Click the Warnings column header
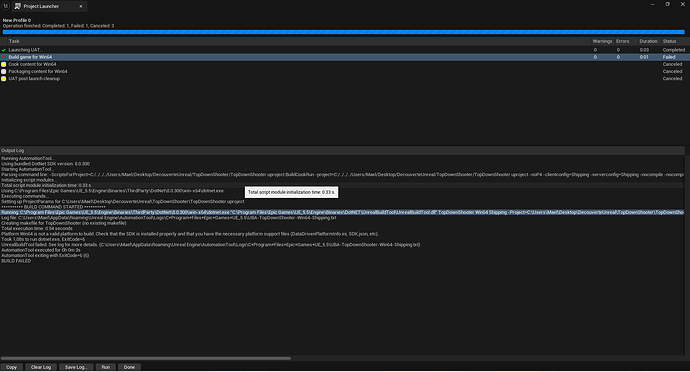This screenshot has height=372, width=690. [602, 41]
